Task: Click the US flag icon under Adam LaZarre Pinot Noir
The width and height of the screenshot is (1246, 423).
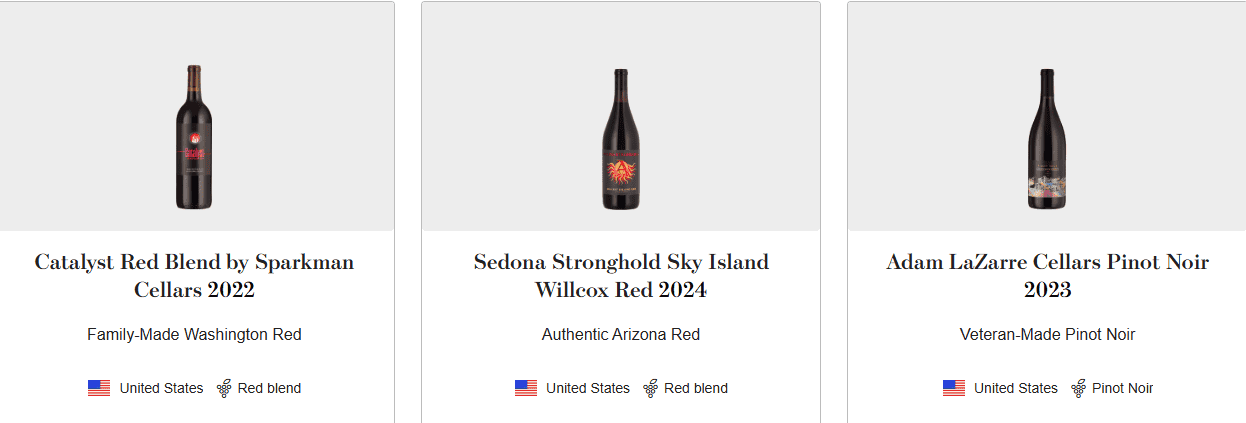Action: tap(954, 388)
